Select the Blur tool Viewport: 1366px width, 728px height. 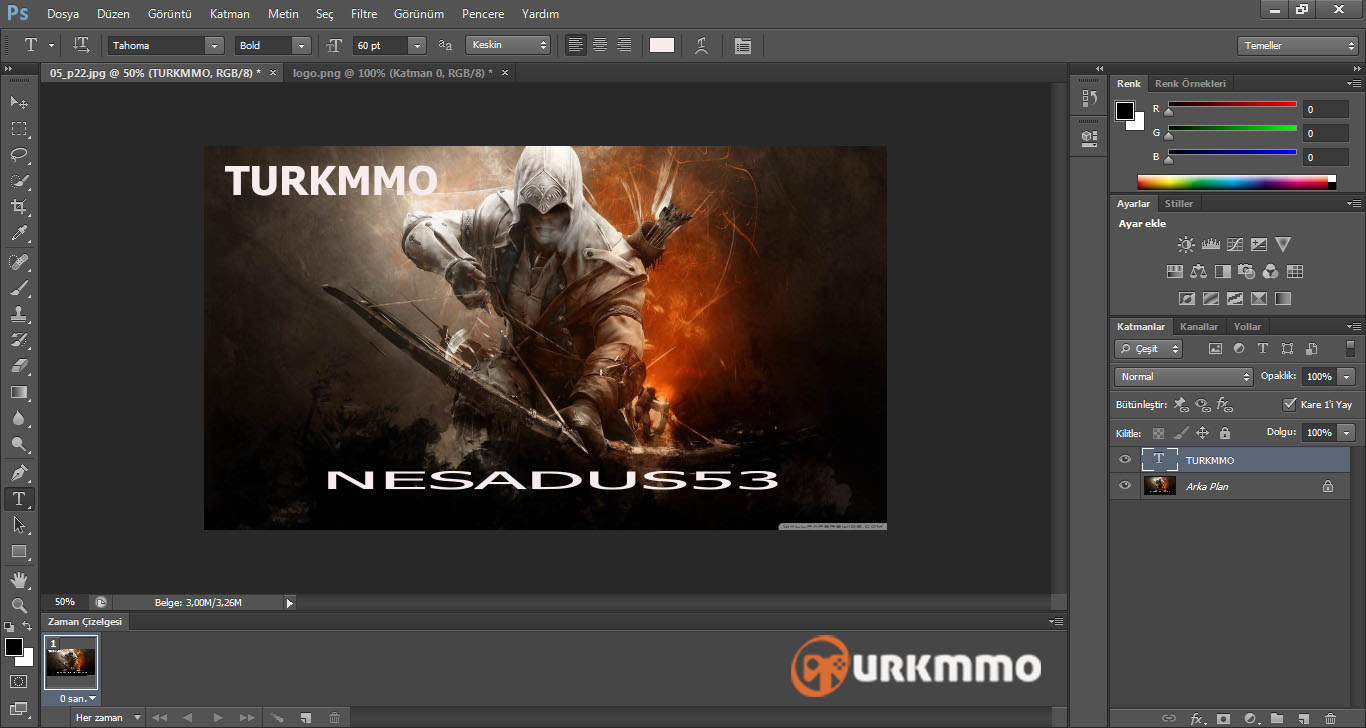pos(19,418)
